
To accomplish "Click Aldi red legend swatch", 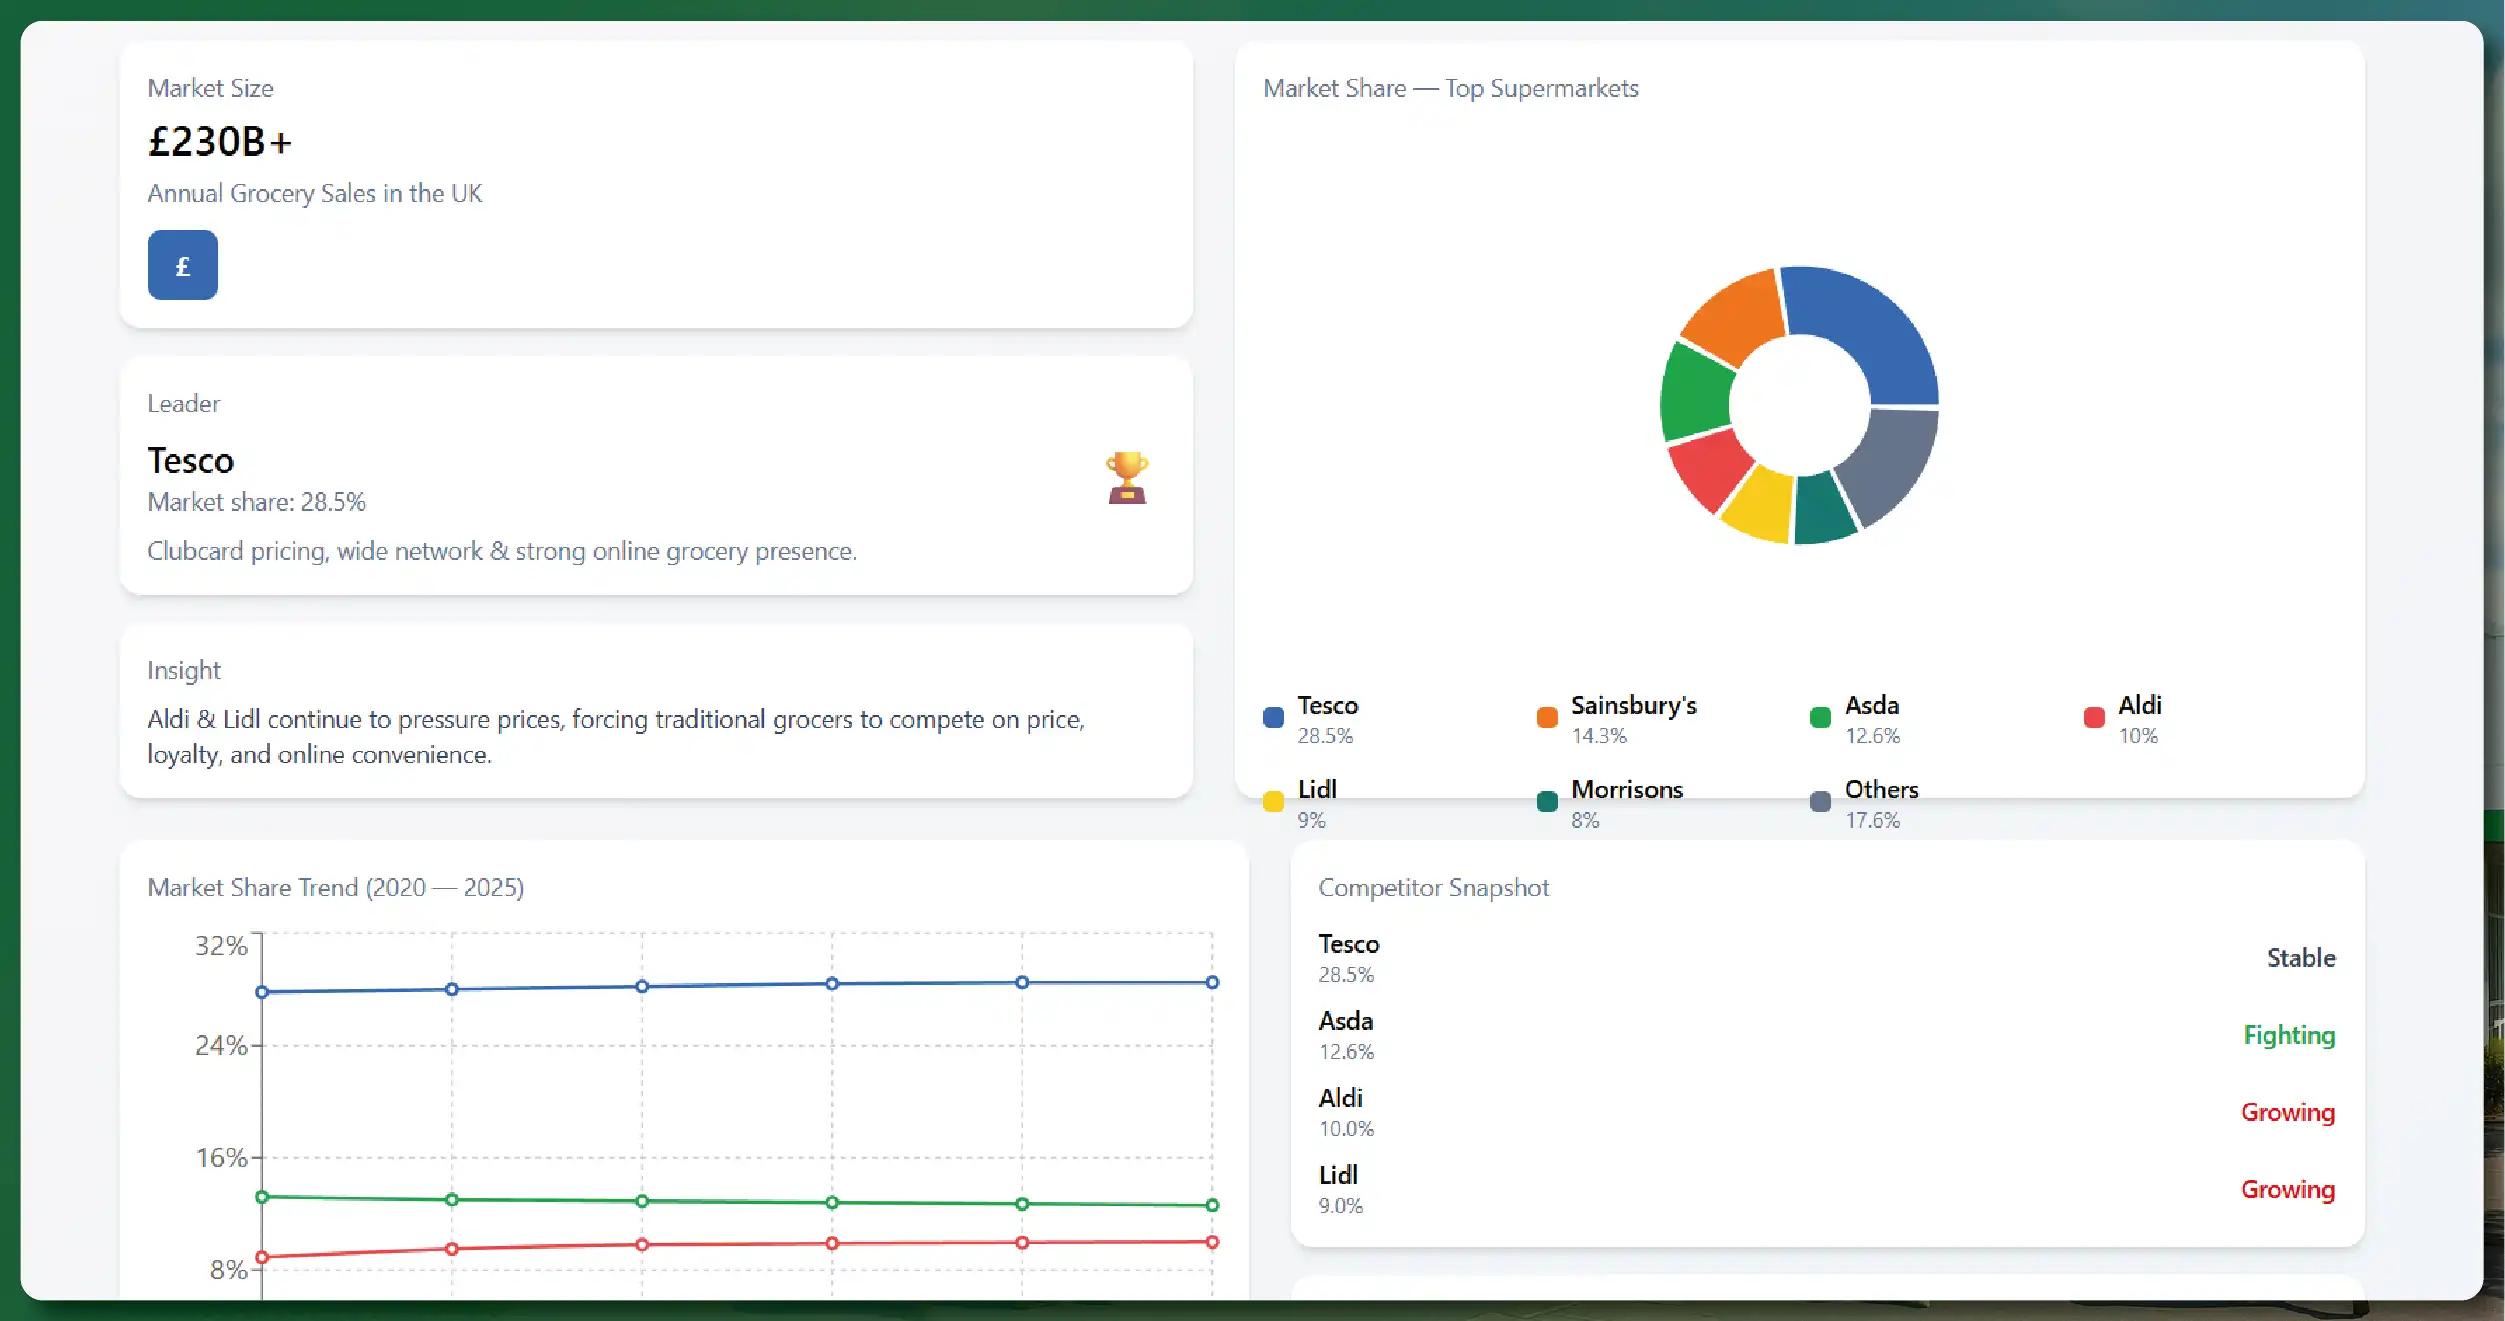I will (2094, 718).
